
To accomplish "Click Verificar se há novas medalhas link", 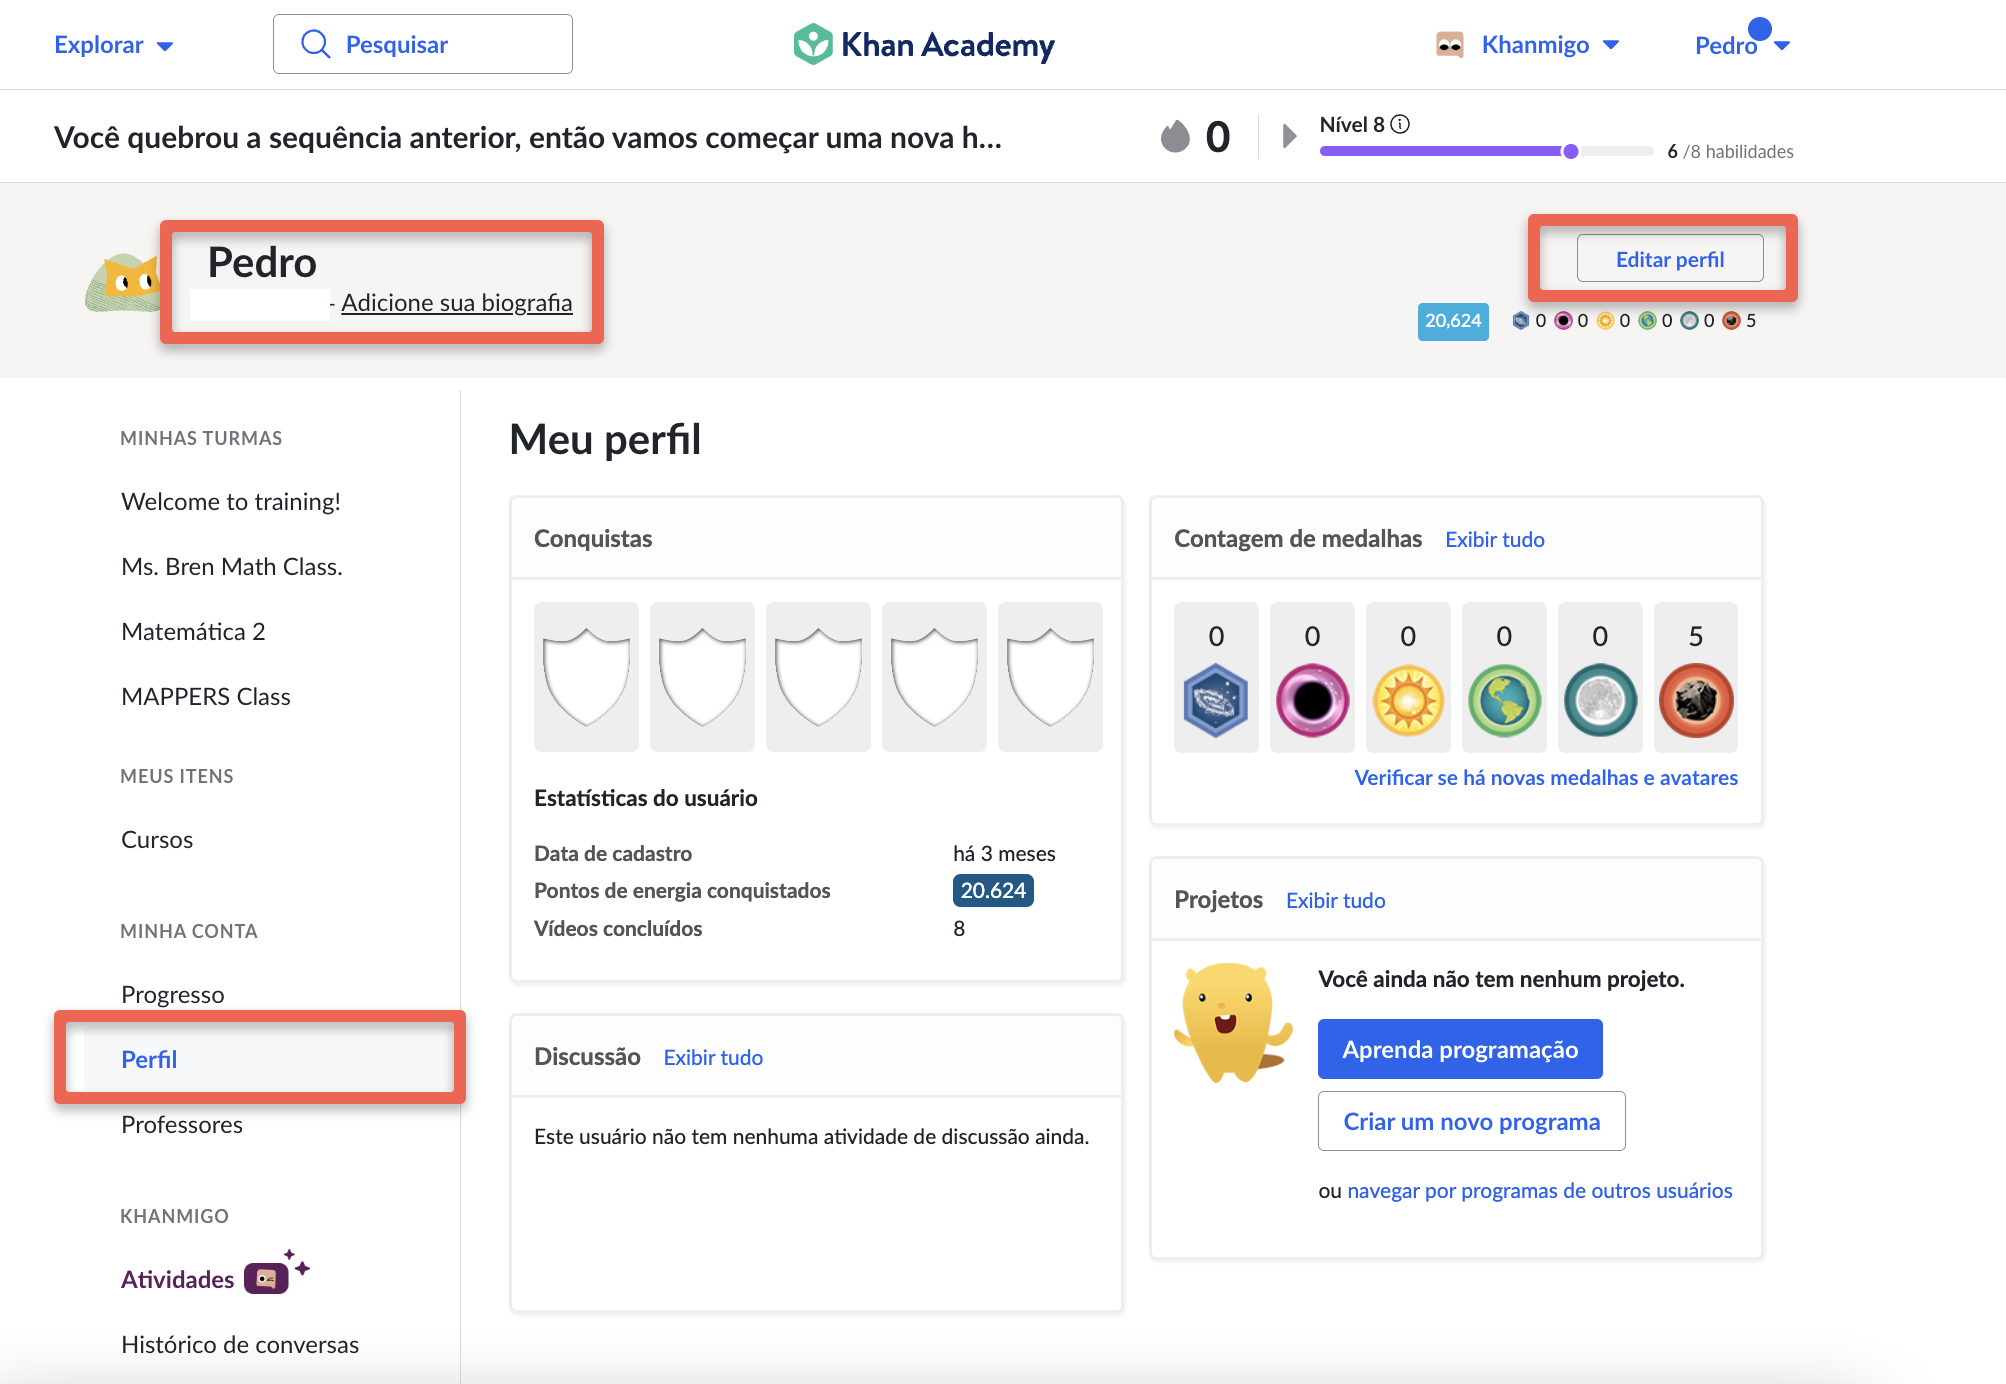I will click(x=1546, y=777).
